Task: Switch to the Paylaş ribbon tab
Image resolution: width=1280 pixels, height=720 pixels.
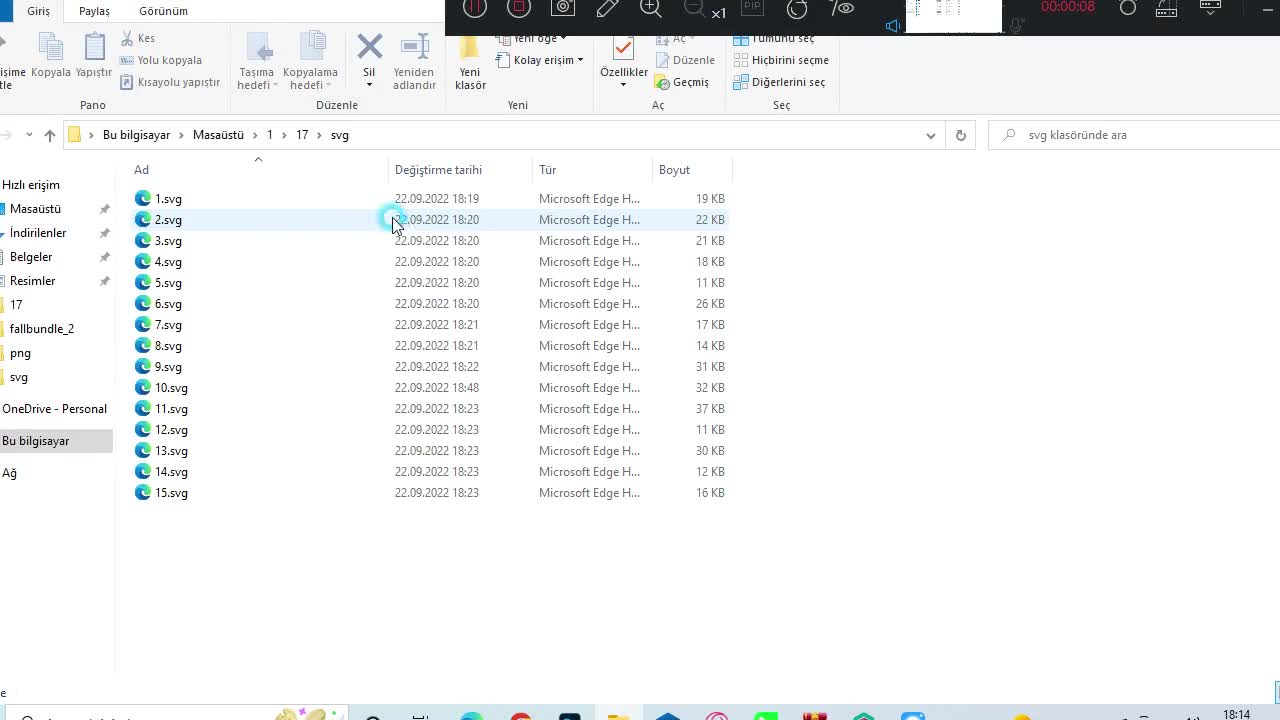Action: pos(94,11)
